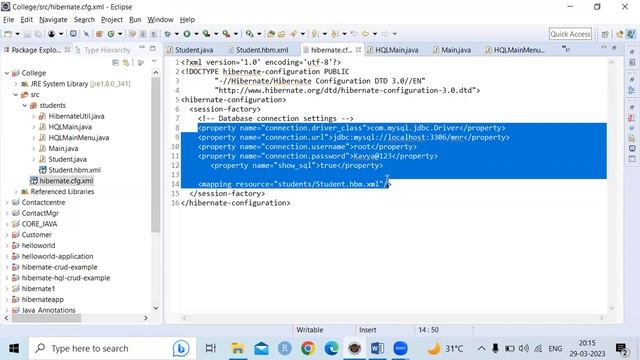This screenshot has height=360, width=640.
Task: Show hidden editor tabs list chevron
Action: pos(566,49)
